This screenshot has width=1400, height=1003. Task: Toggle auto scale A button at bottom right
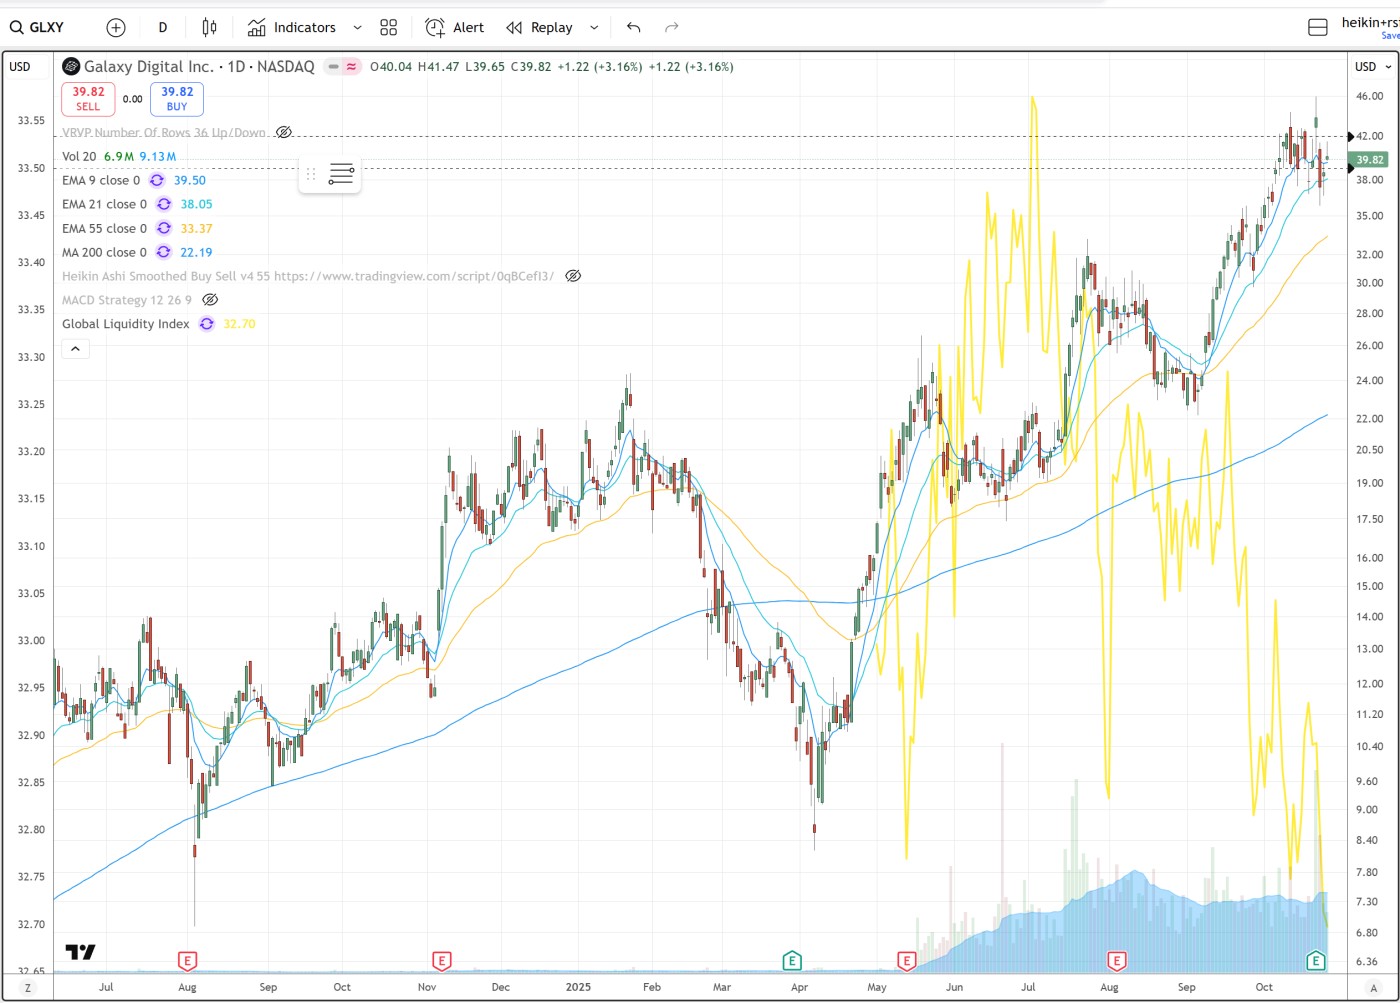(x=1374, y=987)
